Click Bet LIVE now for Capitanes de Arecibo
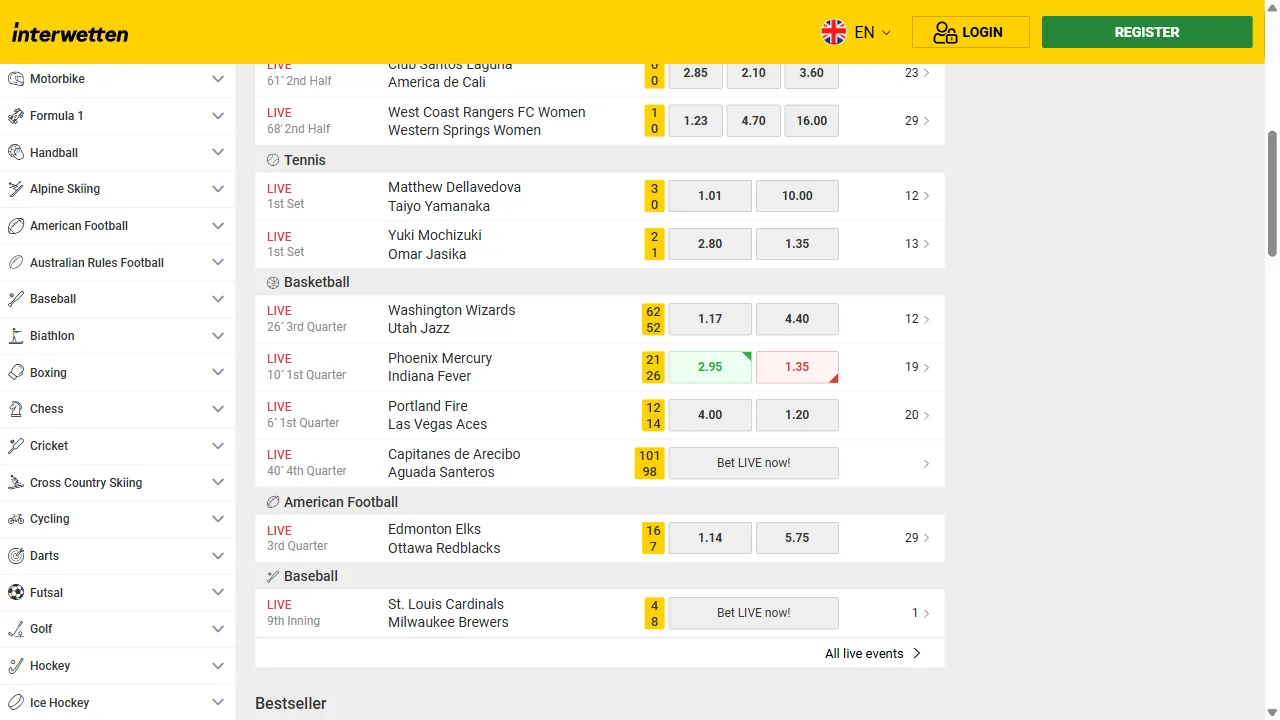Screen dimensions: 1280x720 (753, 463)
